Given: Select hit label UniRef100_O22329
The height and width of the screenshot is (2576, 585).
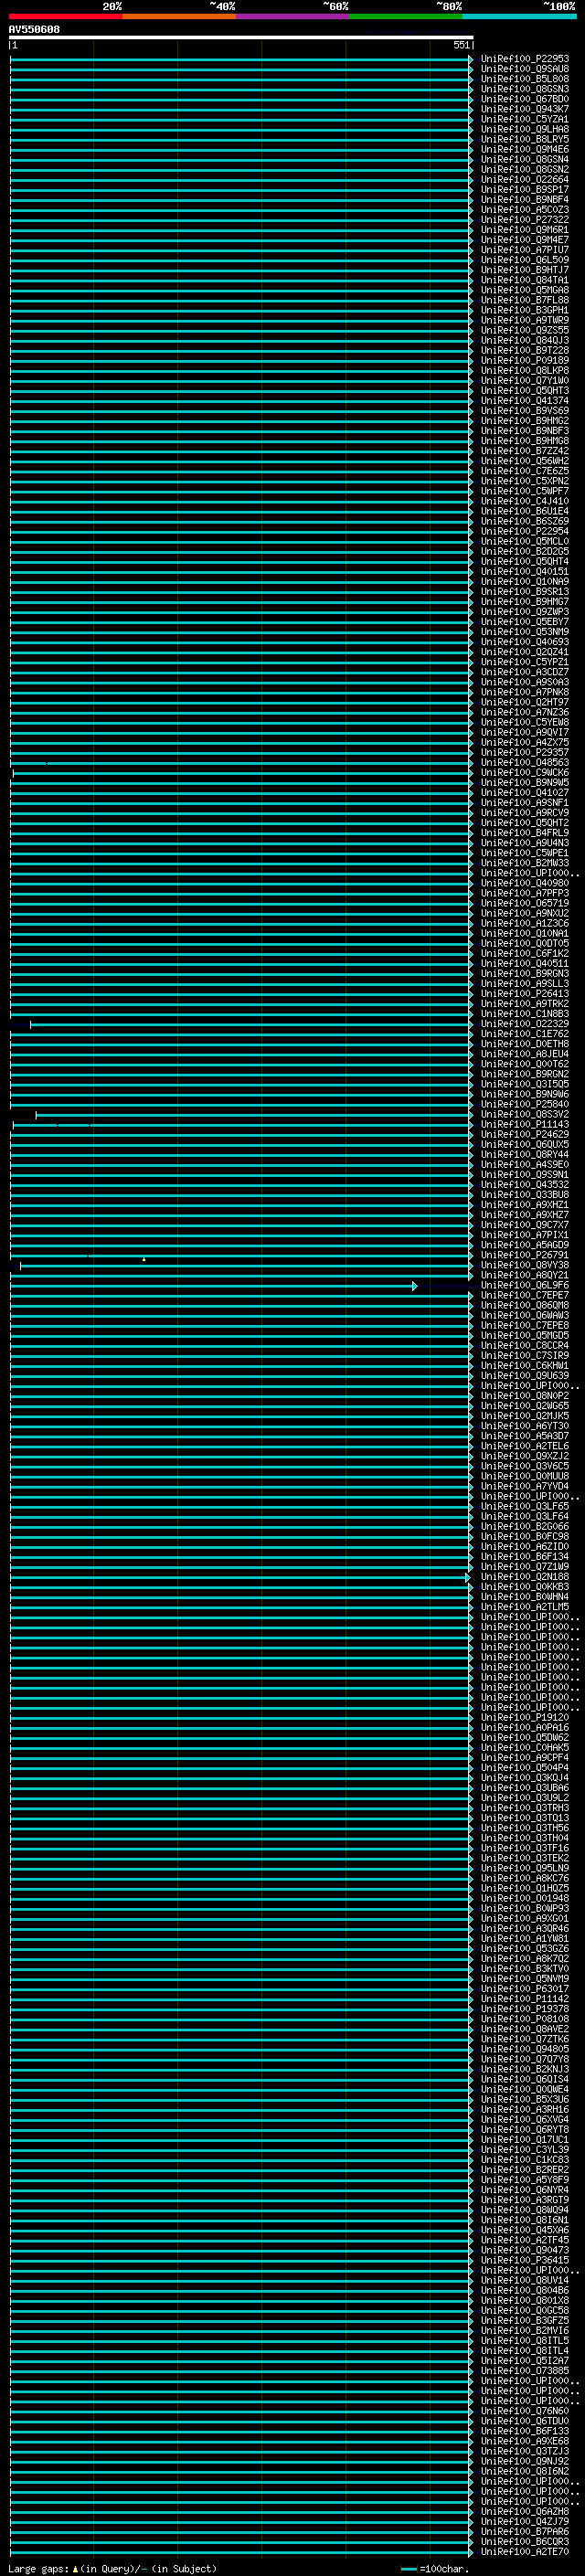Looking at the screenshot, I should click(524, 1024).
